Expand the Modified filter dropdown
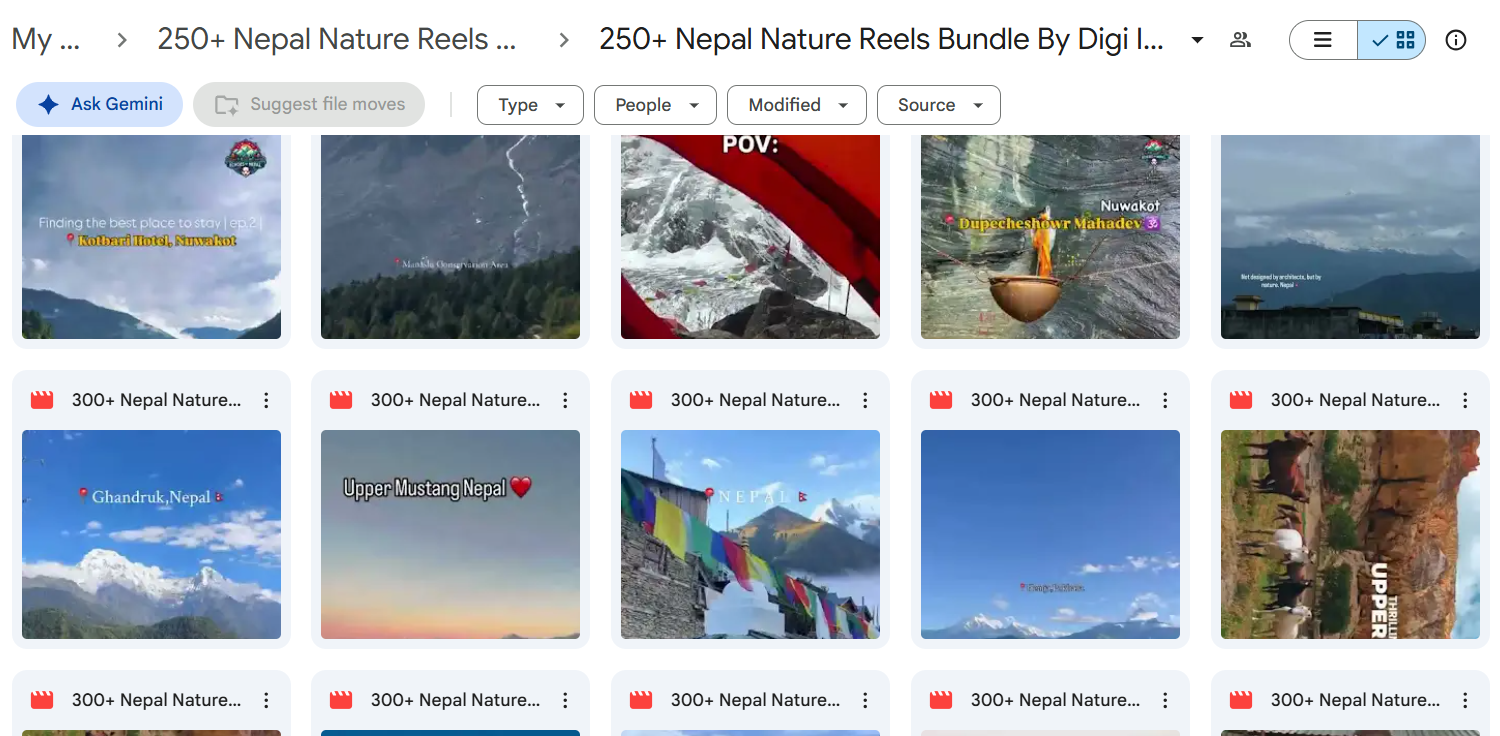The width and height of the screenshot is (1500, 736). pyautogui.click(x=797, y=105)
